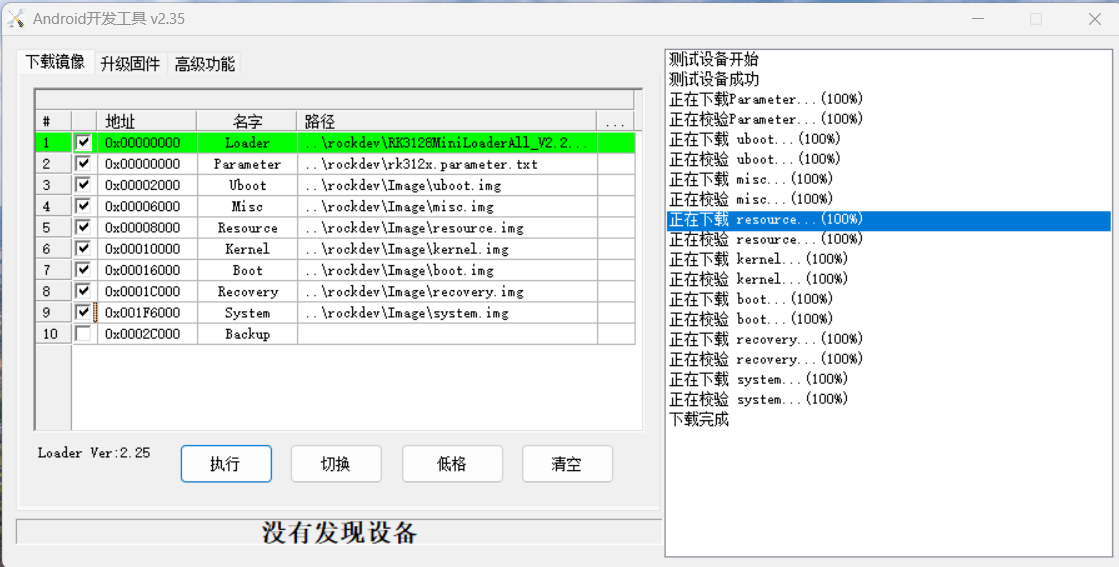Select address 0x00002000 in Uboot row
The height and width of the screenshot is (567, 1119).
coord(147,185)
